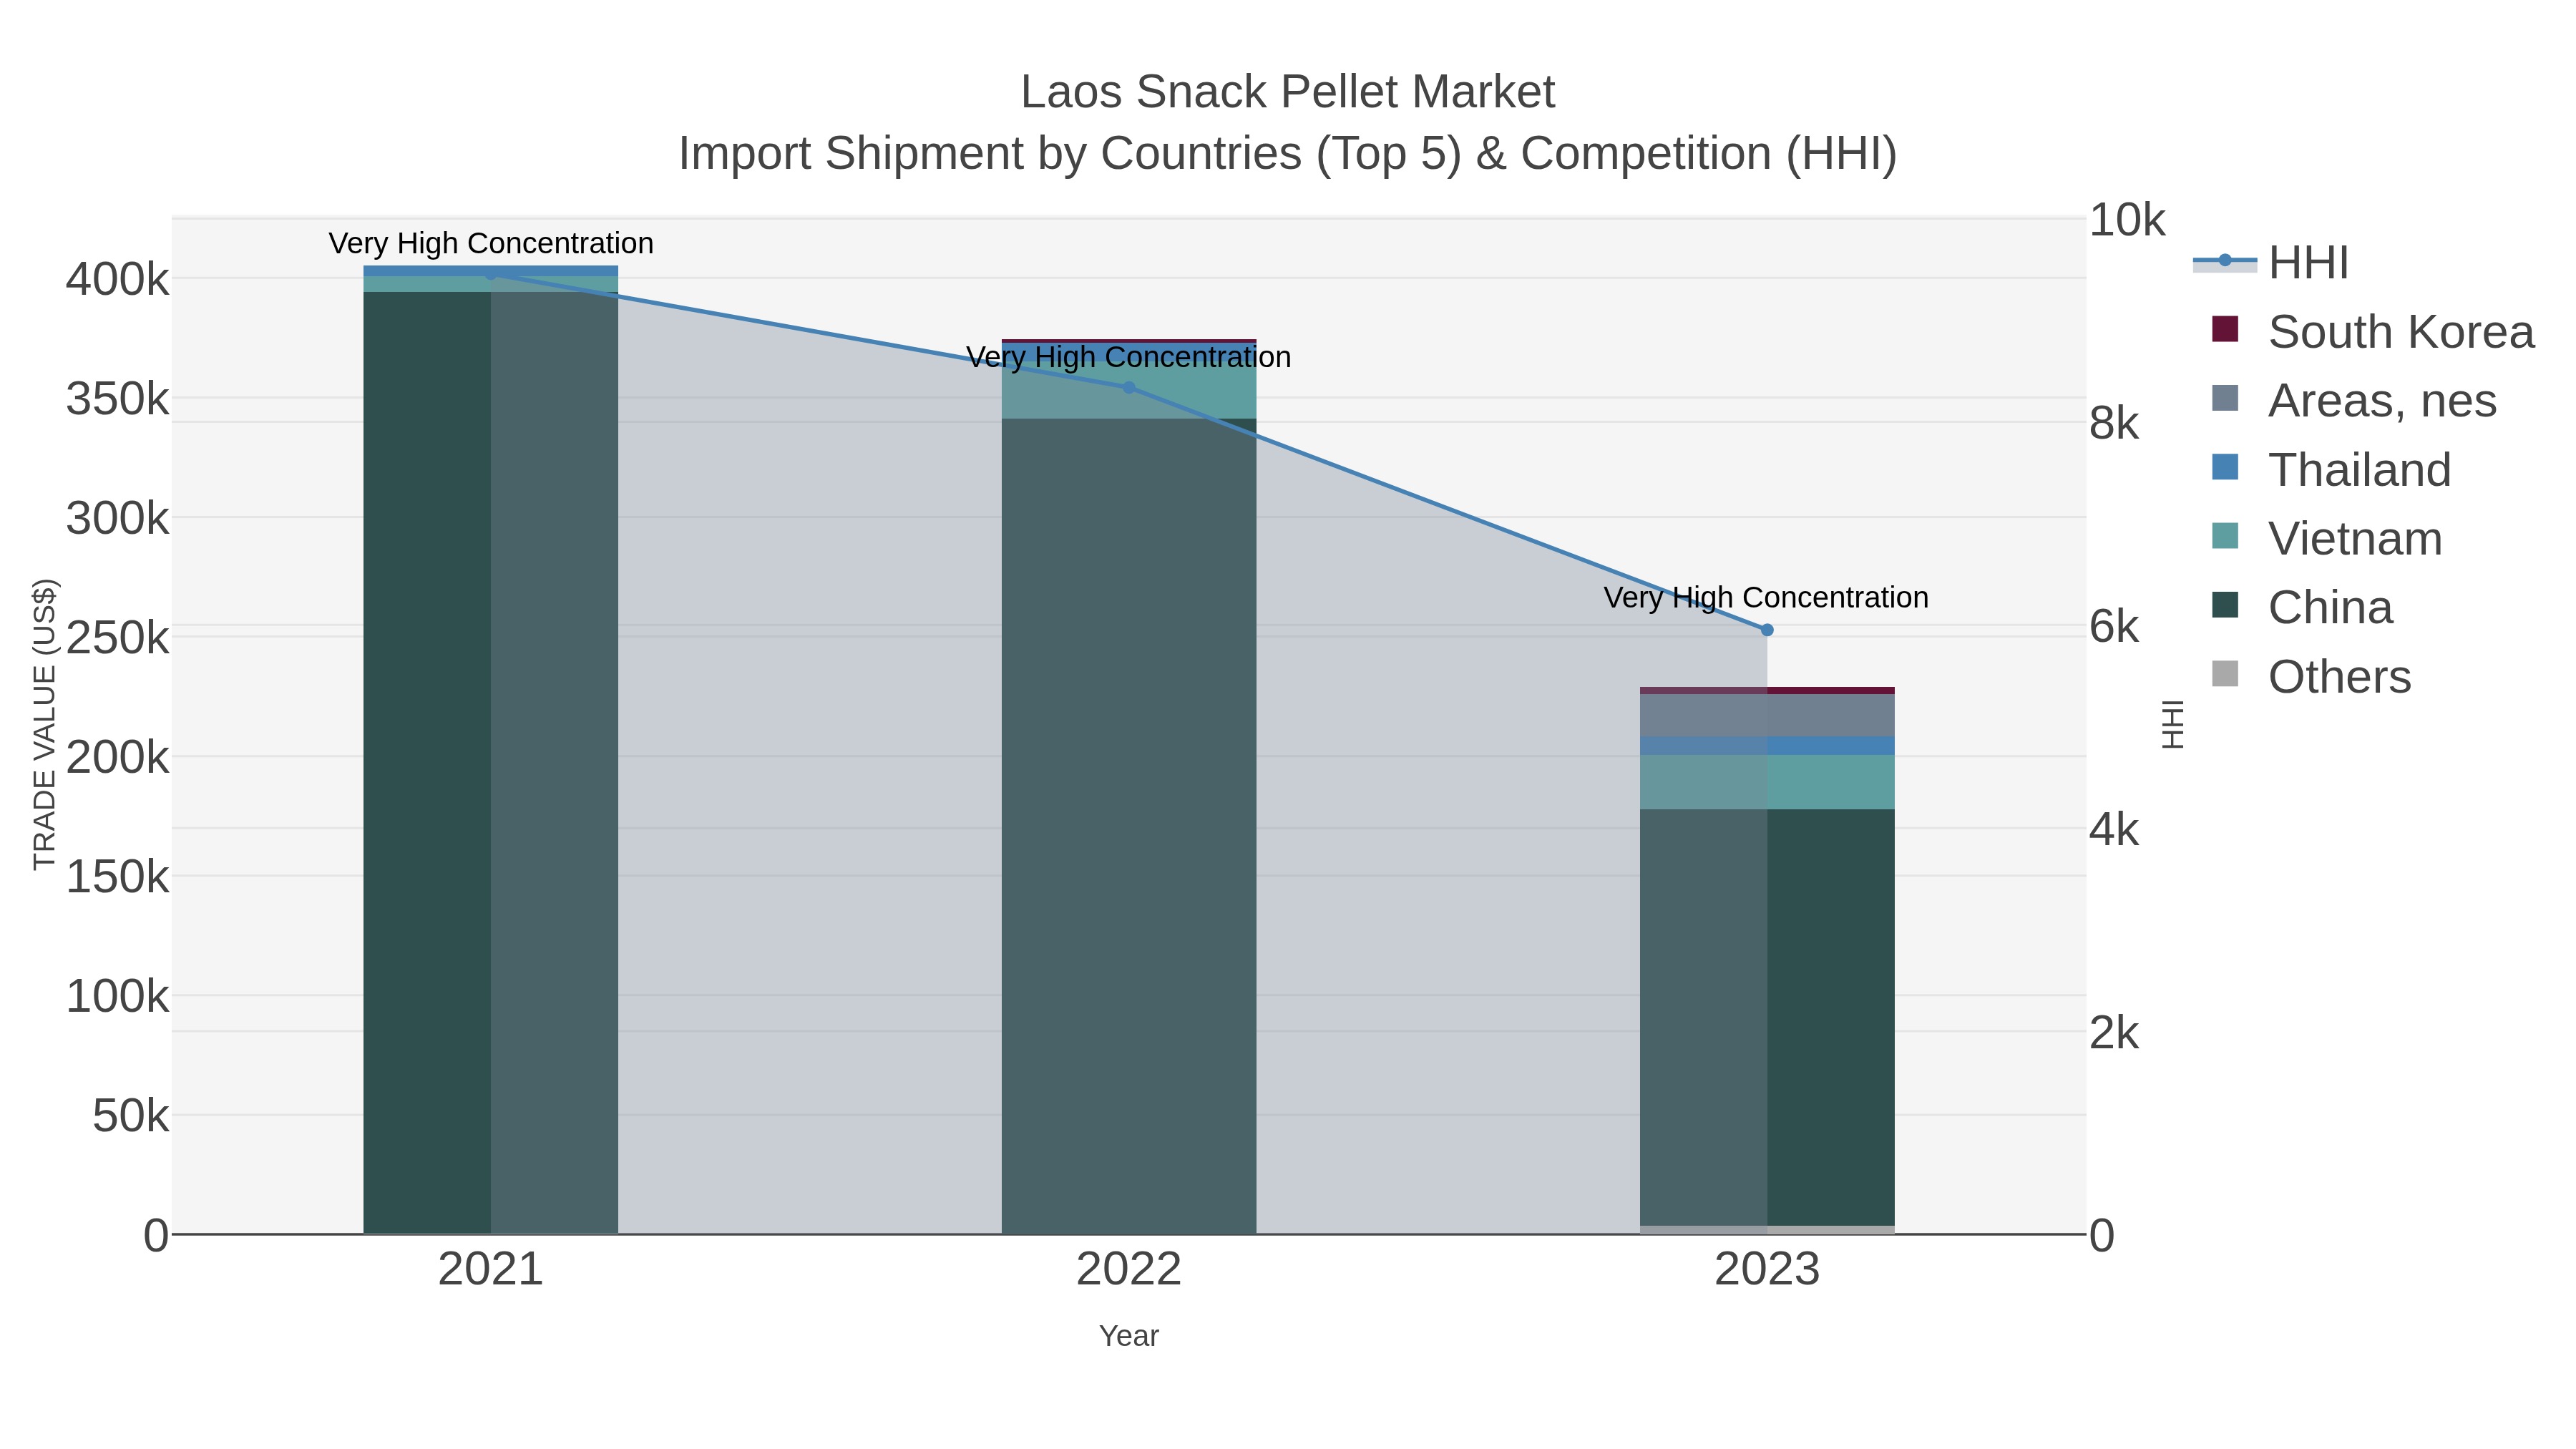Click the 10k right axis tick
The image size is (2576, 1449).
tap(2127, 220)
